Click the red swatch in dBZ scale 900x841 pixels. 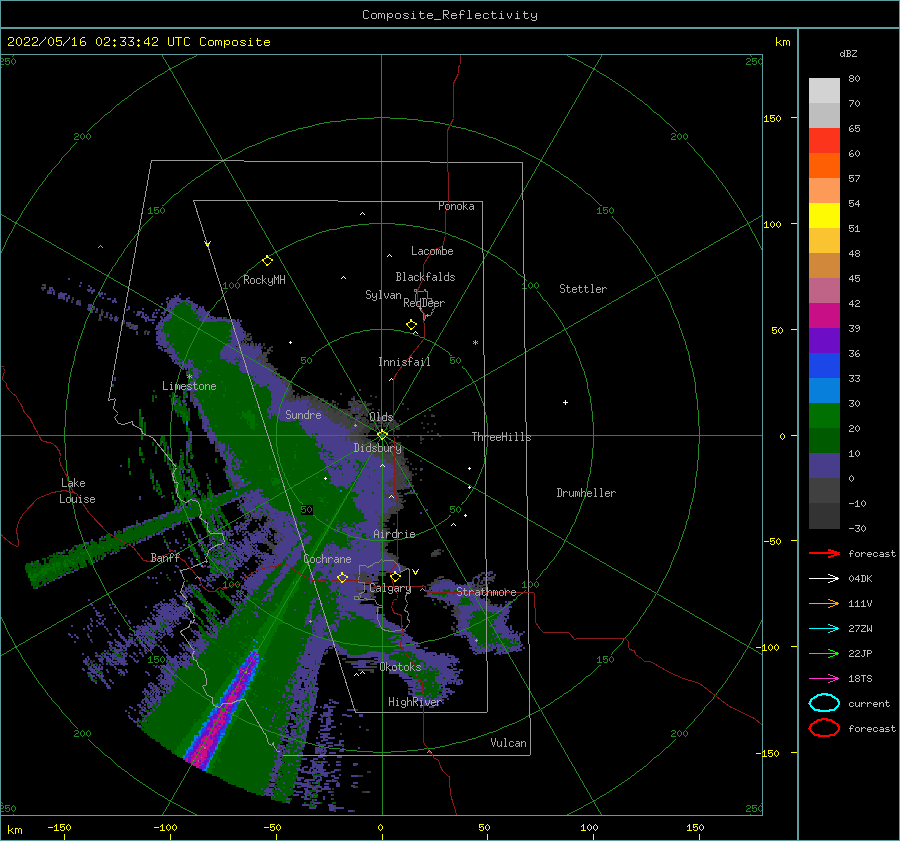point(824,141)
